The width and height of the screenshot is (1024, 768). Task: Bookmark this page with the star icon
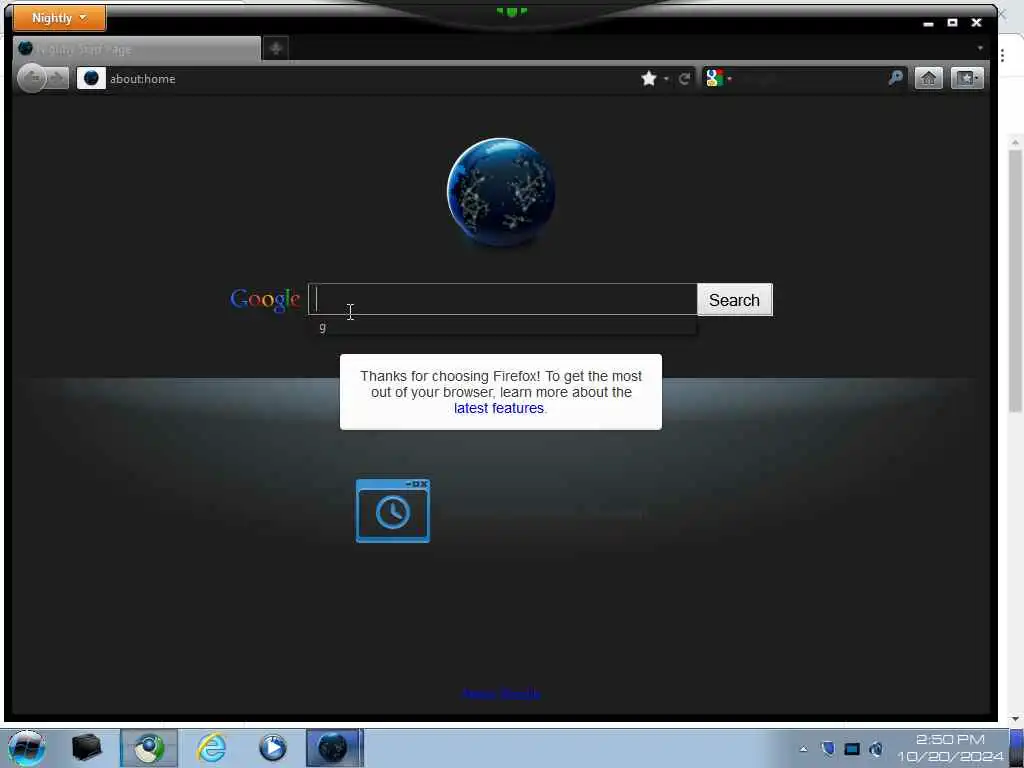click(x=648, y=78)
